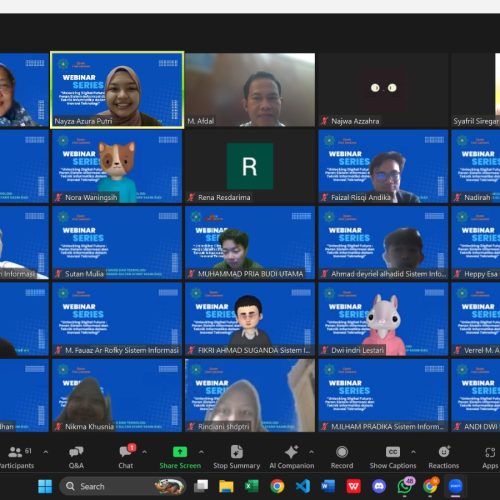
Task: Expand the Participants options caret
Action: coord(46,452)
